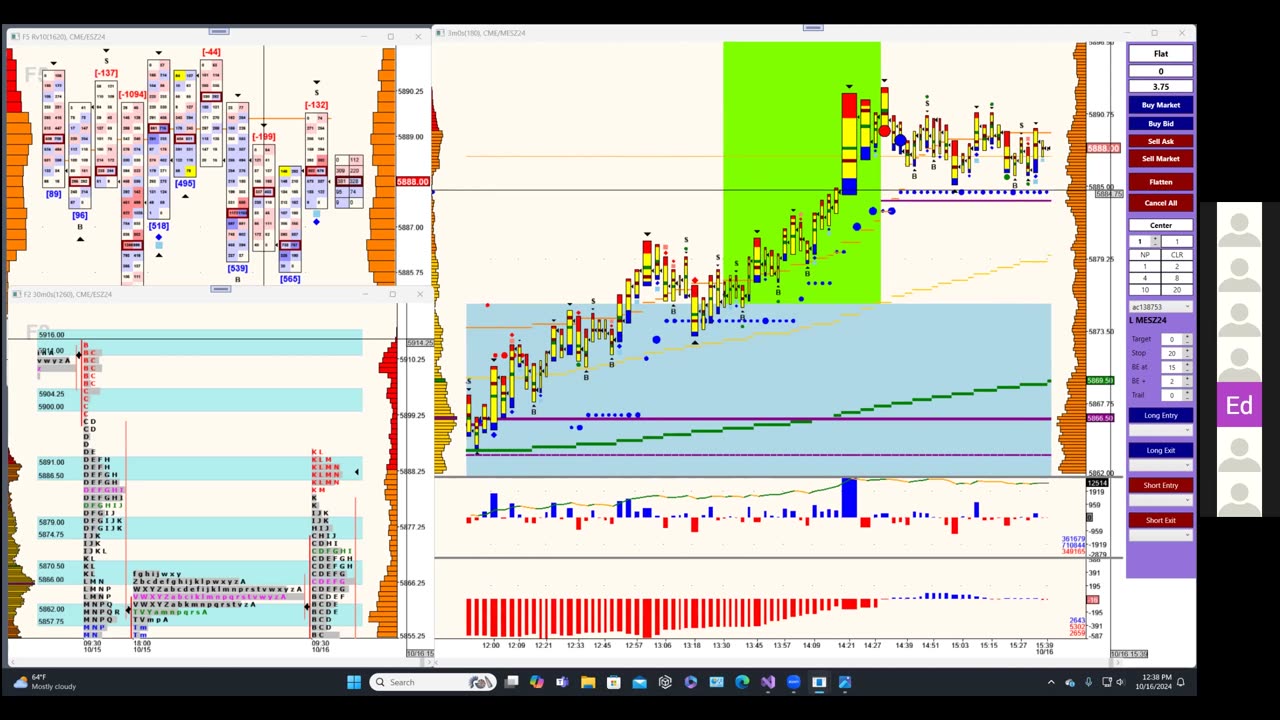Set quantity preset to 4
This screenshot has height=720, width=1280.
pos(1145,278)
